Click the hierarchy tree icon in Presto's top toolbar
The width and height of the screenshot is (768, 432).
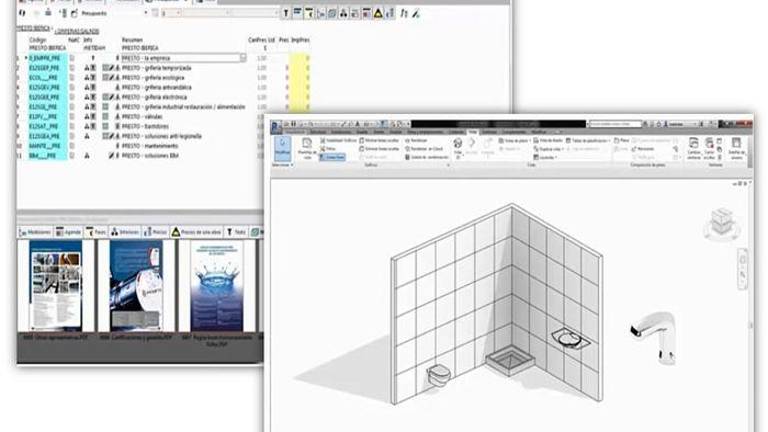pyautogui.click(x=343, y=14)
